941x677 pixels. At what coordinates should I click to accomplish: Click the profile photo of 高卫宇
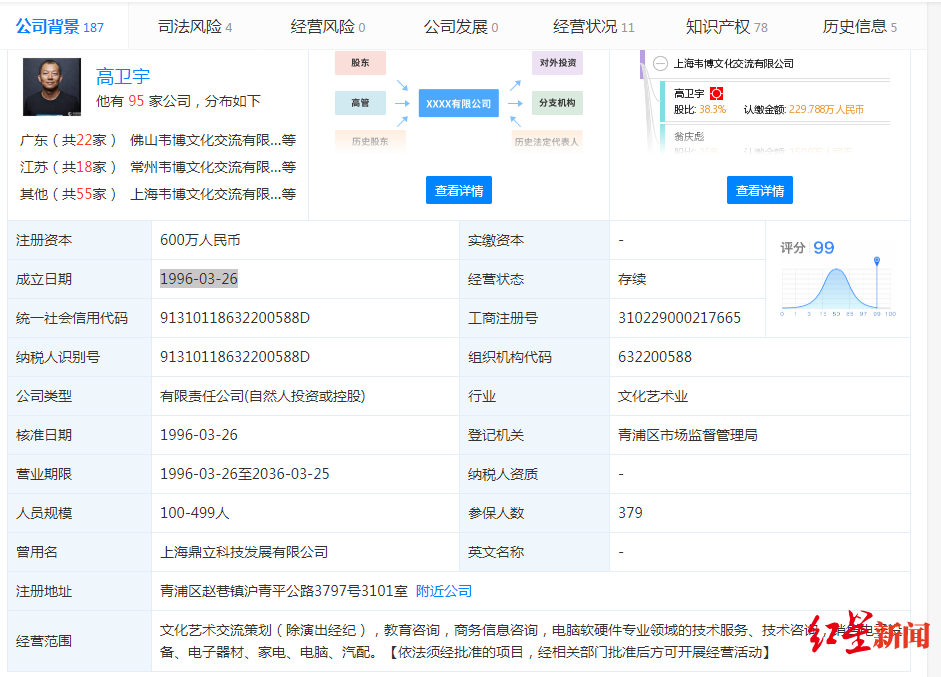click(x=52, y=86)
